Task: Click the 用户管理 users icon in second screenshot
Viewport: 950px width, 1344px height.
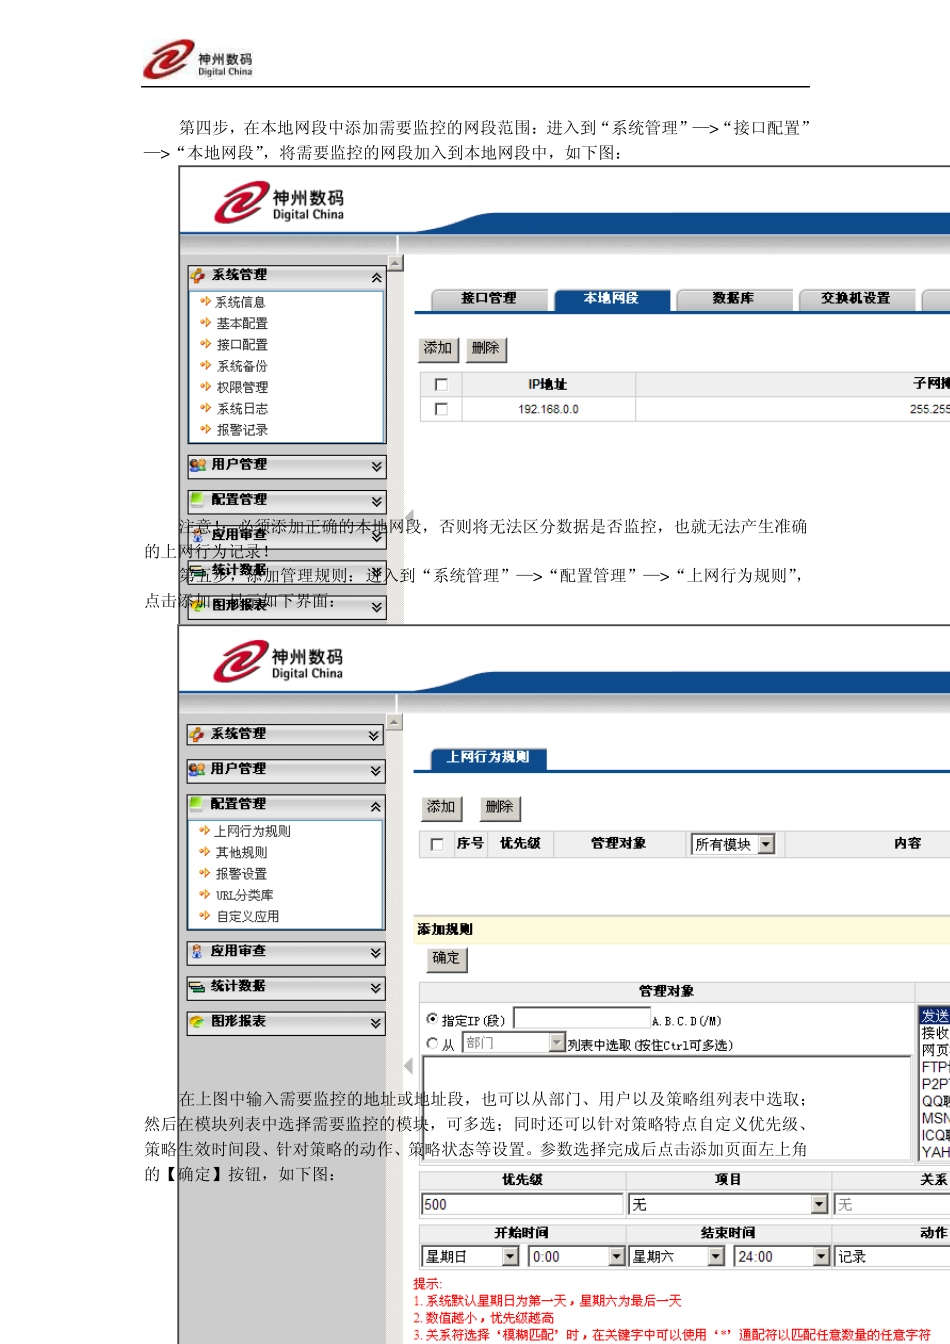Action: tap(197, 769)
